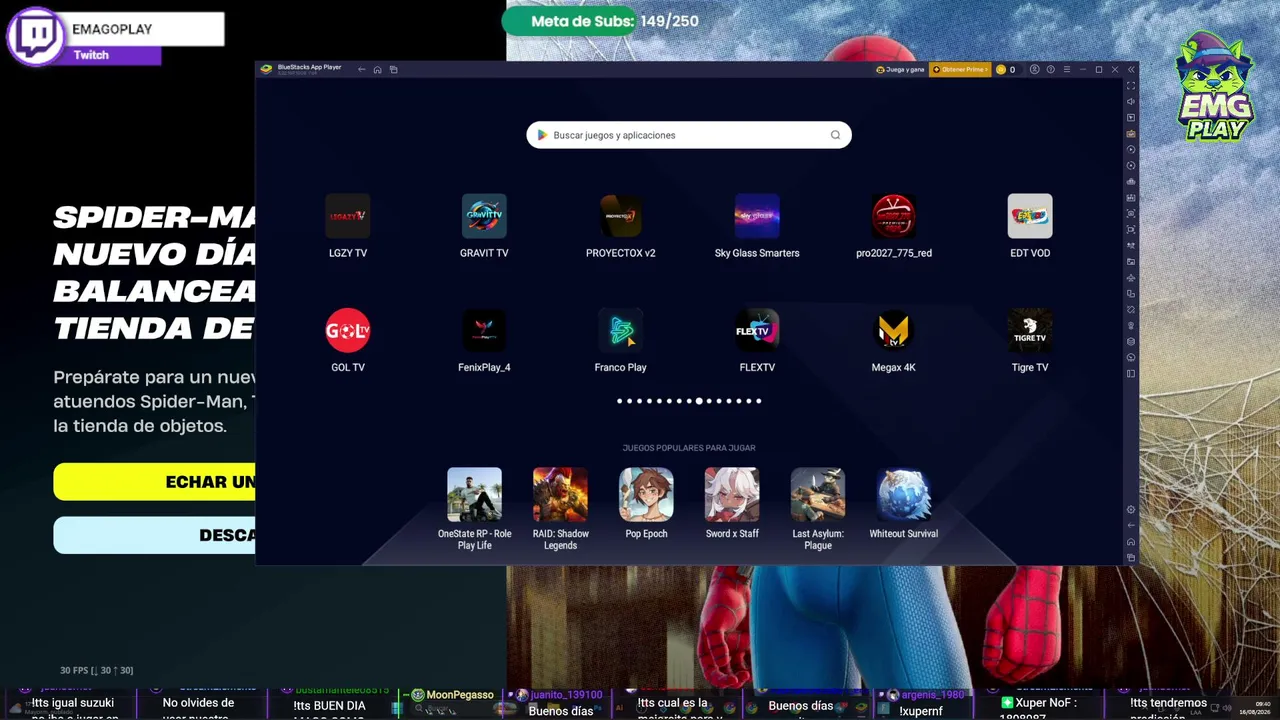1280x720 pixels.
Task: Open the pro2027_775_red app
Action: coord(894,216)
